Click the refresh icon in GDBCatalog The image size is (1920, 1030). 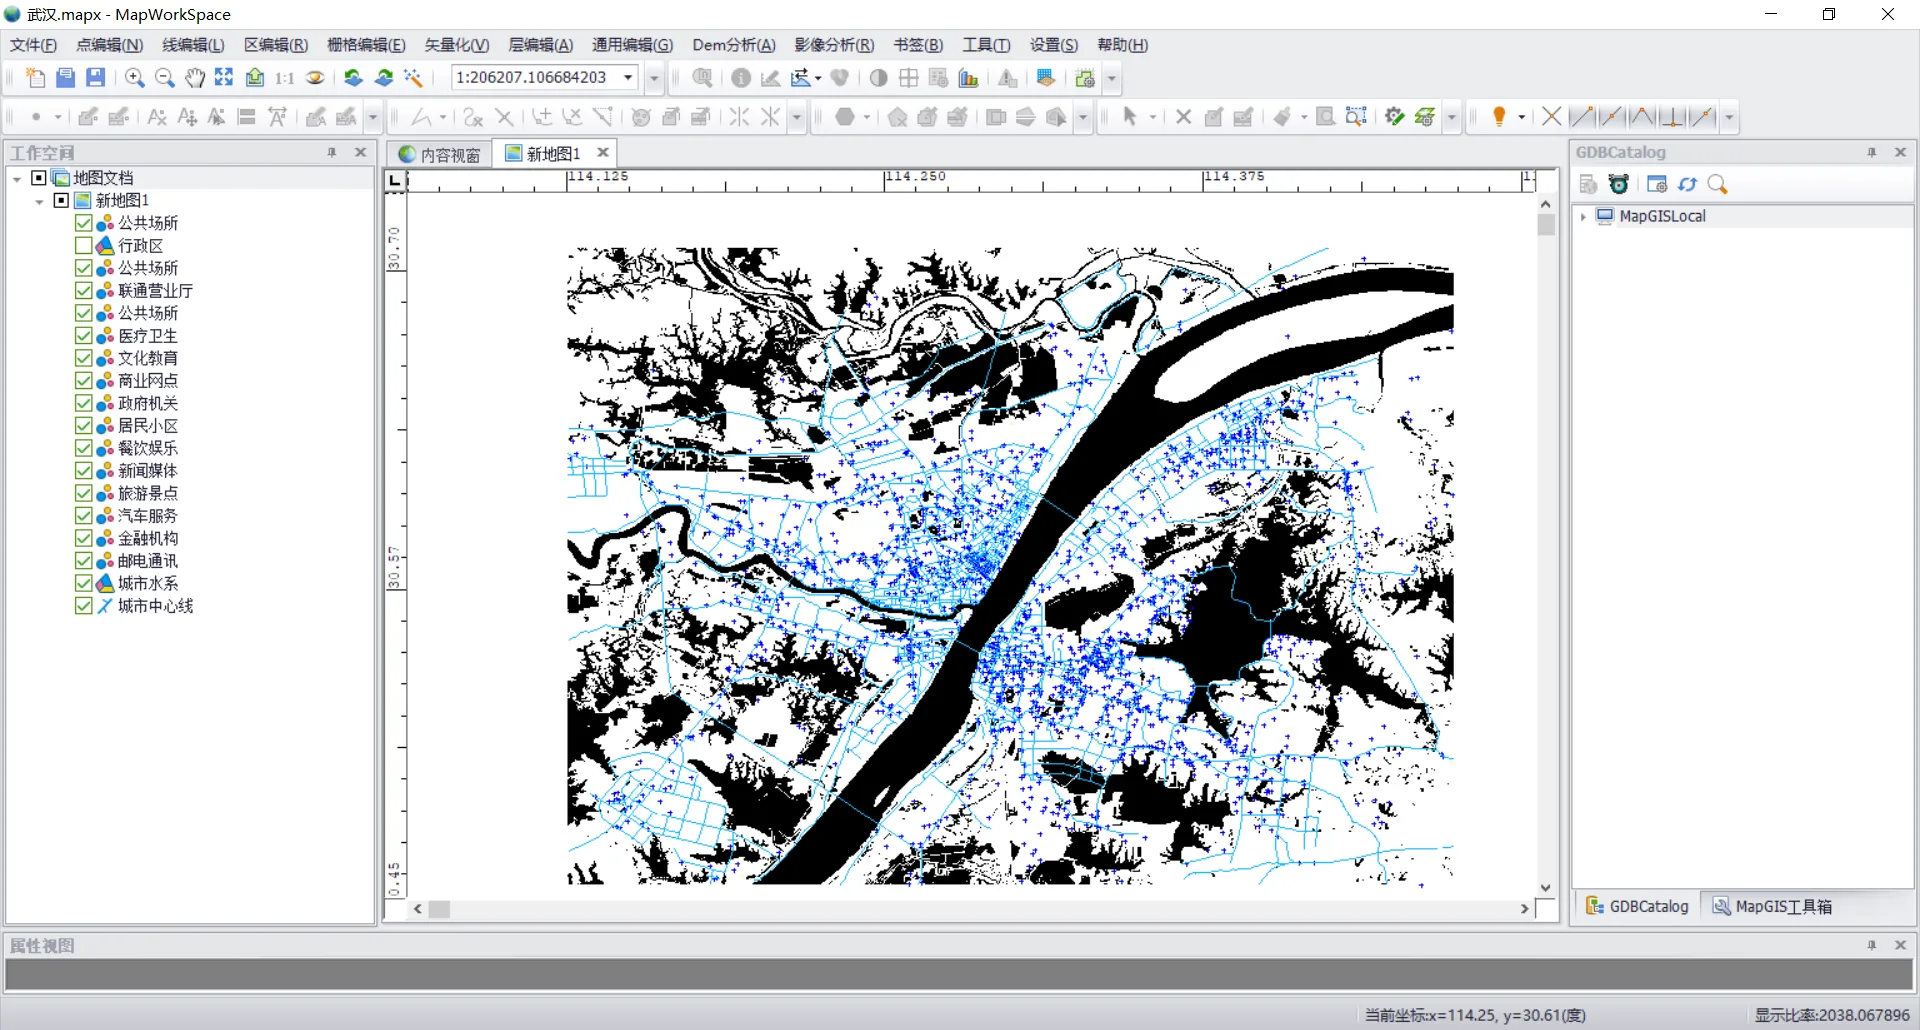click(1688, 184)
